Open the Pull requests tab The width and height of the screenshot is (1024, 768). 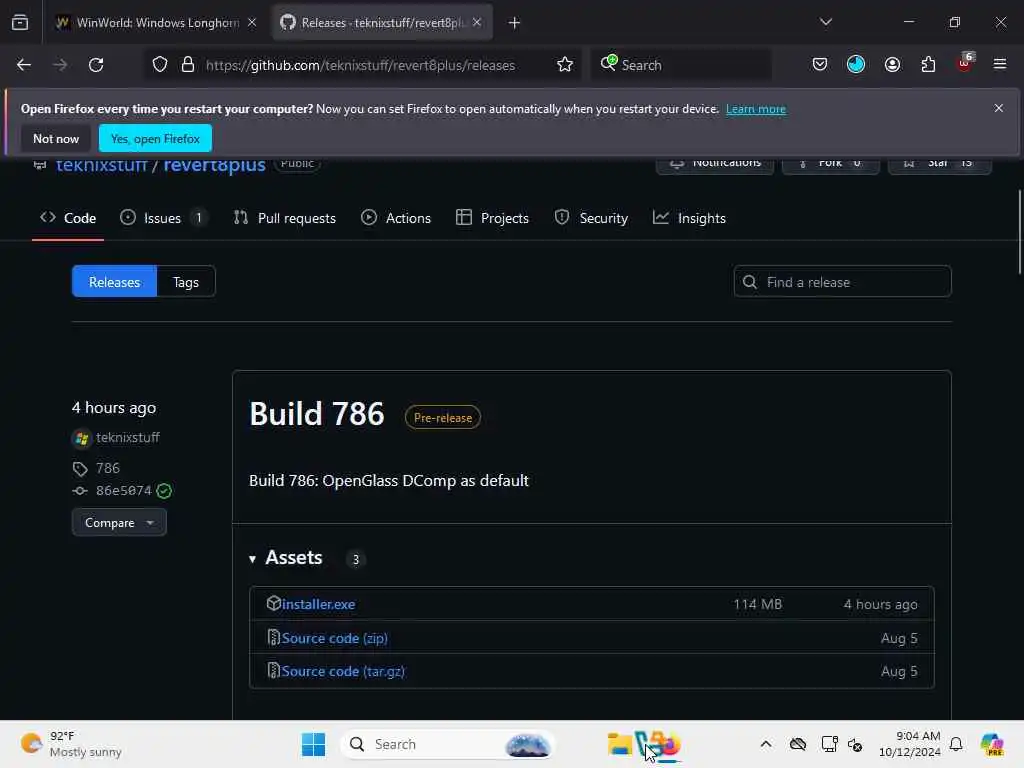click(285, 218)
